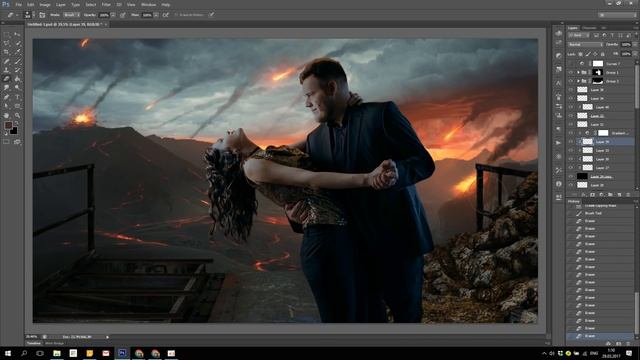Open the Filter menu
Viewport: 640px width, 360px height.
point(106,4)
